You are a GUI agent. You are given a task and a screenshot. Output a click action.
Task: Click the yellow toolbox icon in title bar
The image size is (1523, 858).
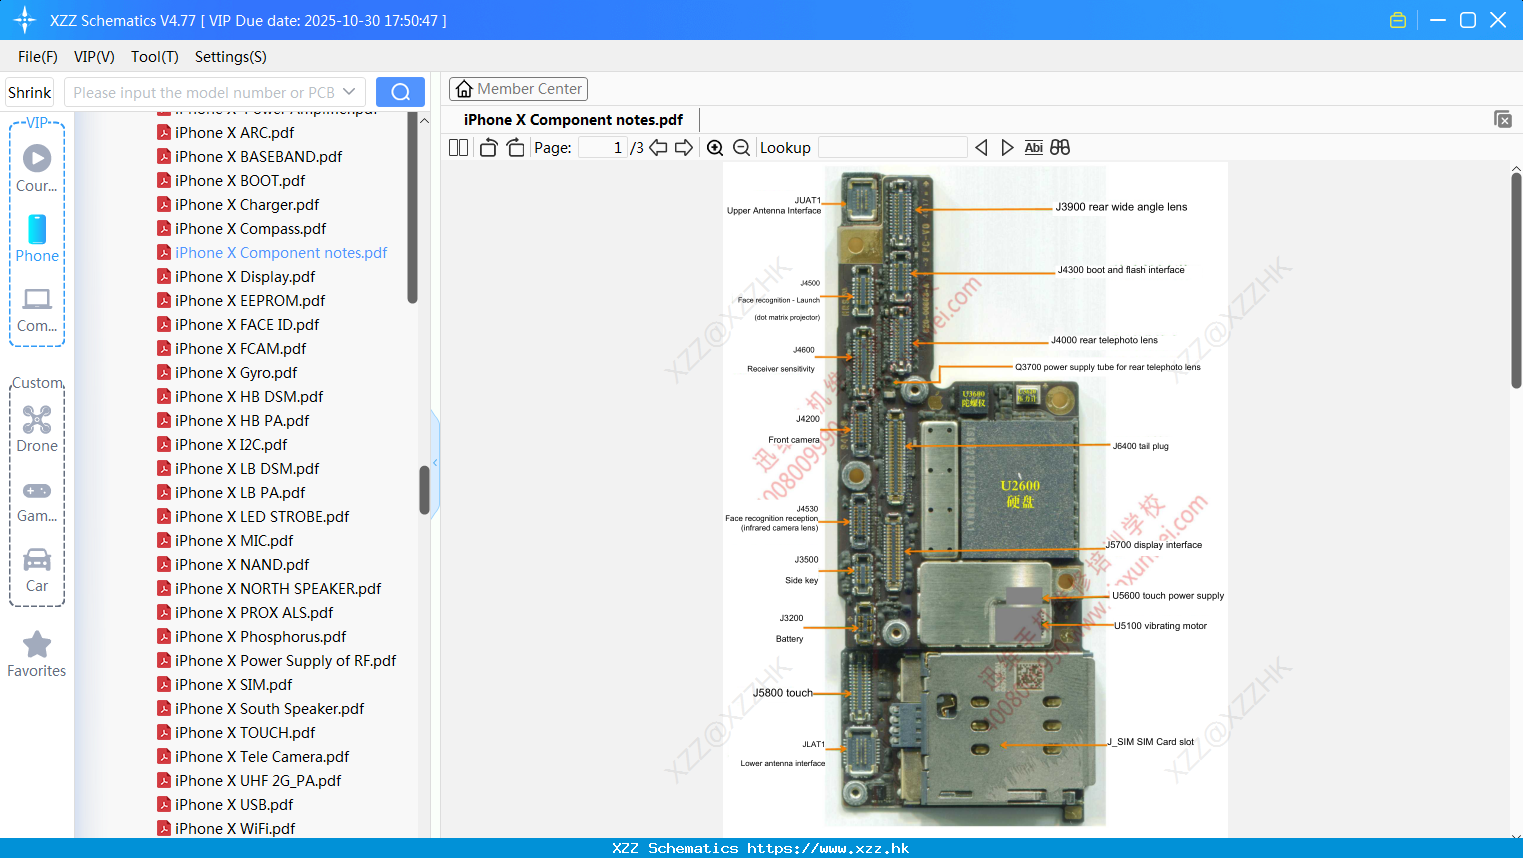click(x=1398, y=20)
